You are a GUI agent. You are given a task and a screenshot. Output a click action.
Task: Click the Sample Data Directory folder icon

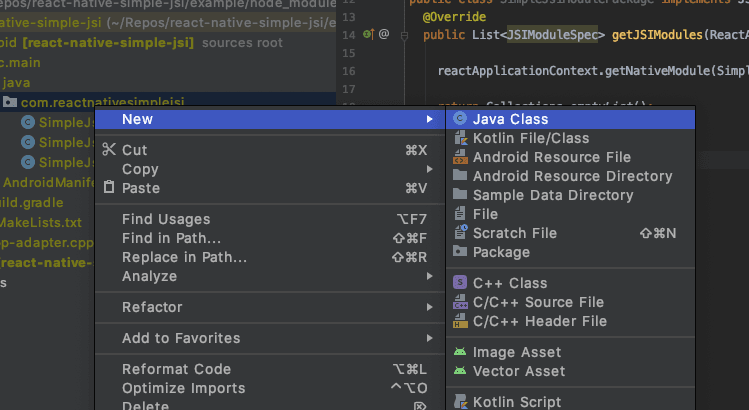coord(460,194)
